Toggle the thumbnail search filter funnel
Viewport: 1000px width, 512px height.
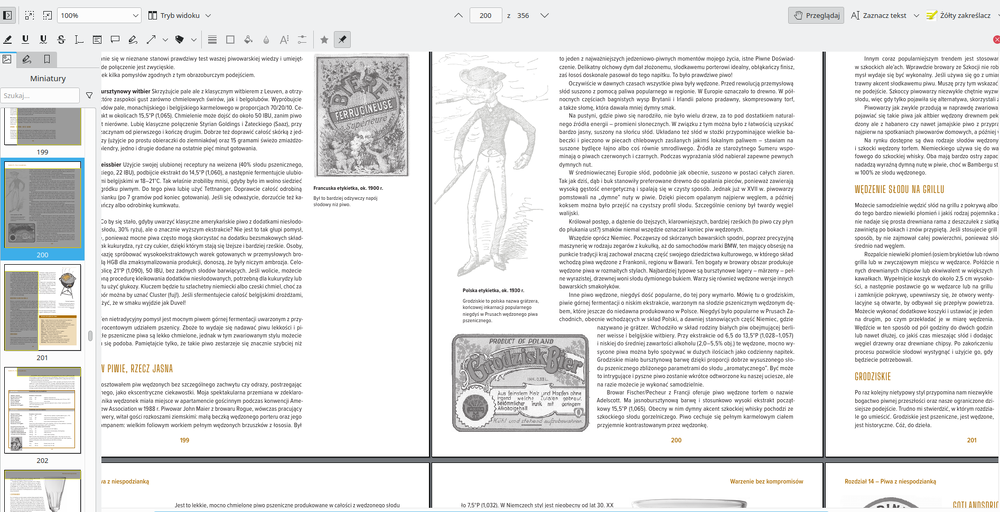click(88, 96)
